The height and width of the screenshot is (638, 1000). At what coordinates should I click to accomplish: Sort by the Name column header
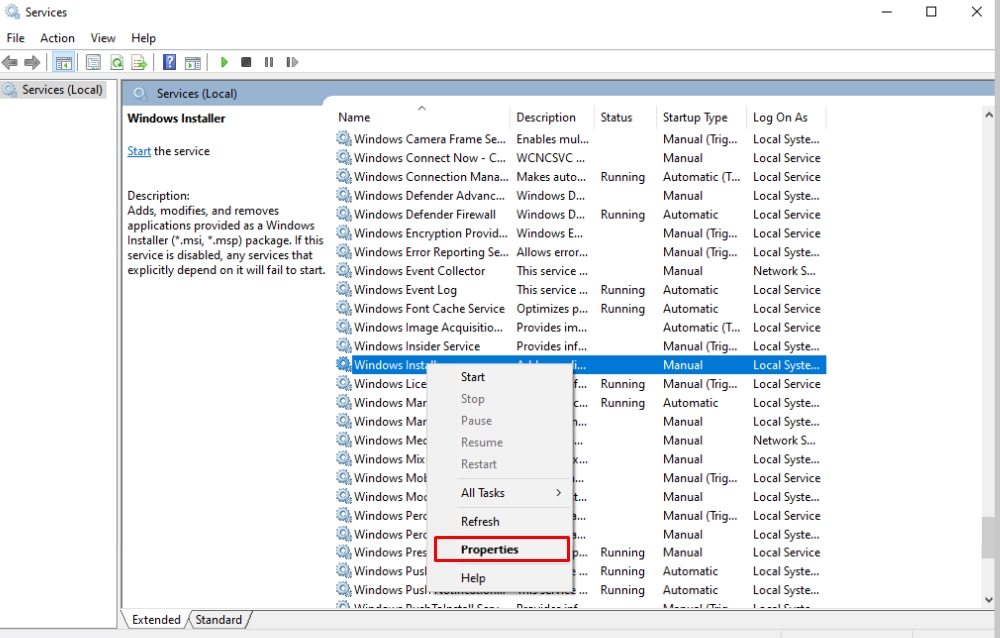[422, 117]
